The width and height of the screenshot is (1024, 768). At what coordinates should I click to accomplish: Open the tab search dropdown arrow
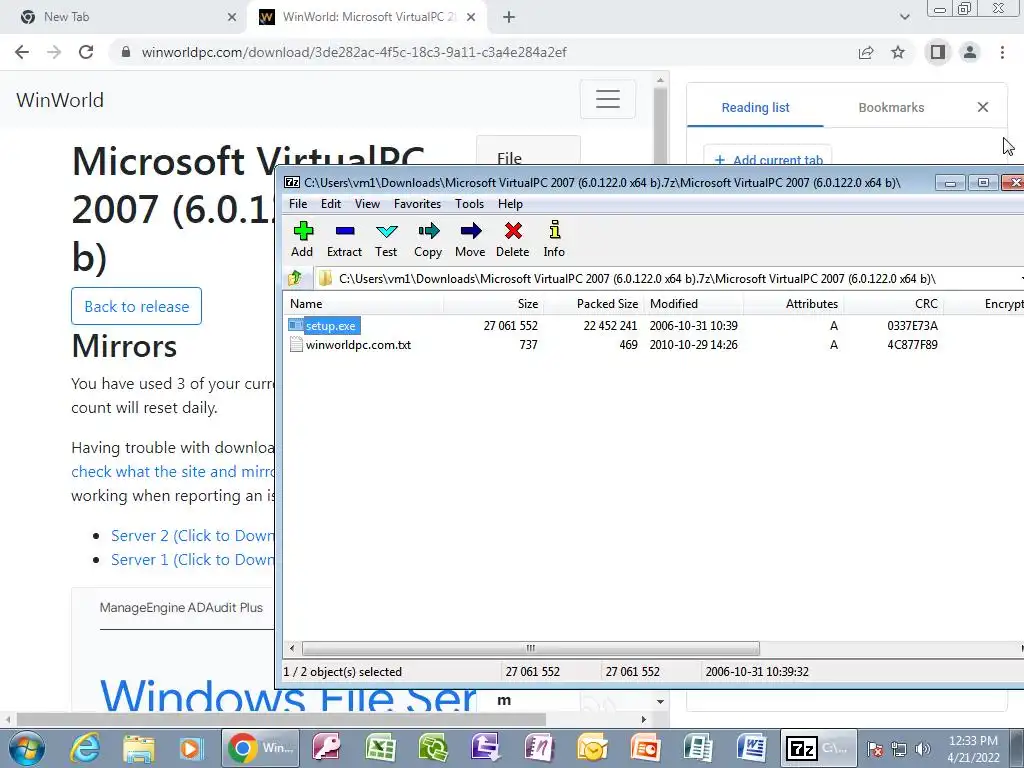(904, 18)
